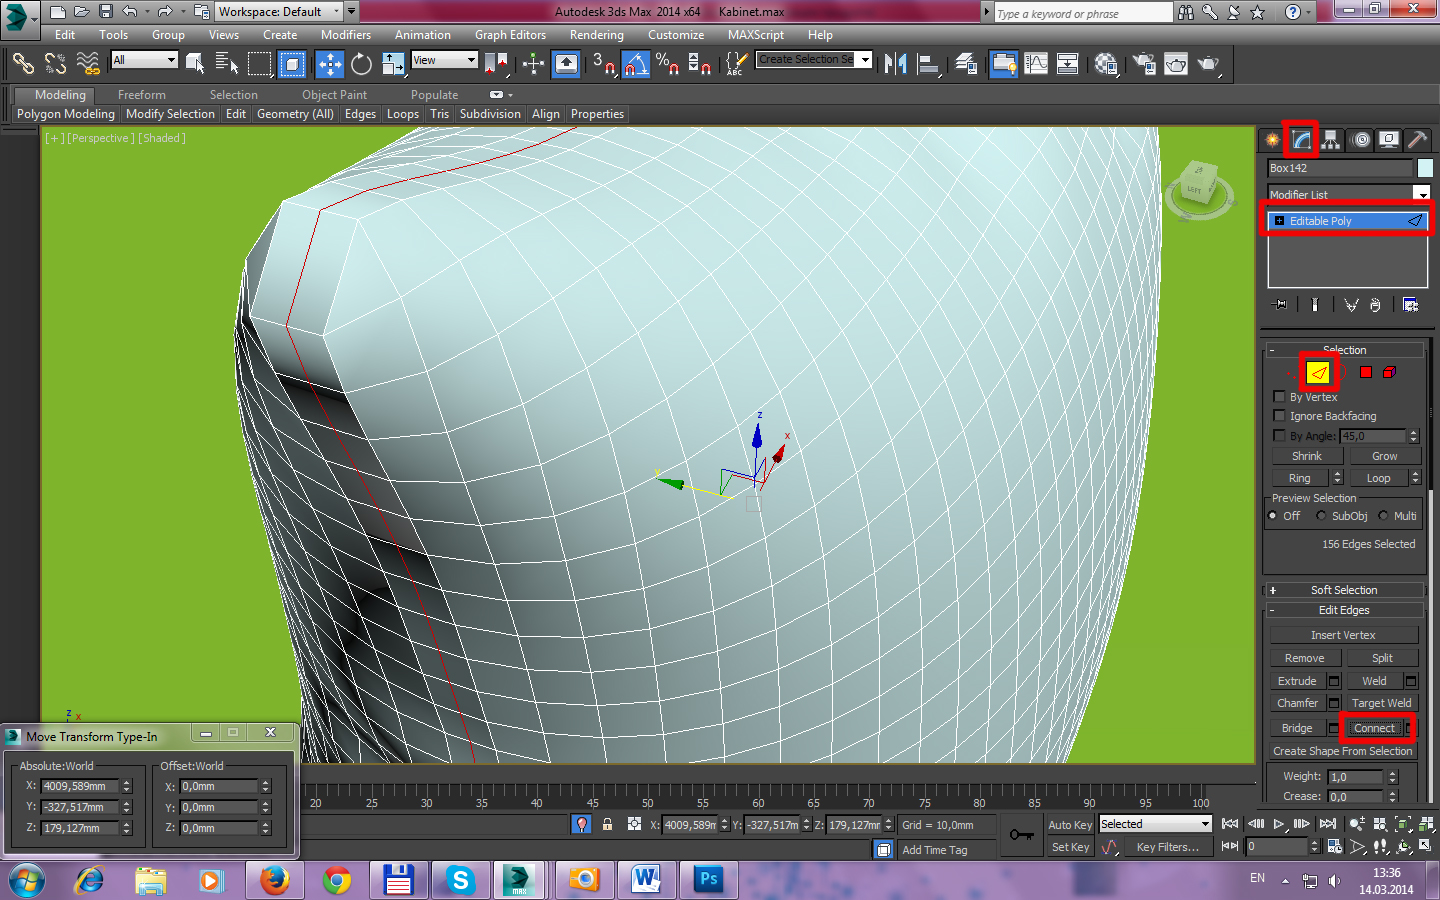
Task: Select SubObj preview selection radio
Action: coord(1321,516)
